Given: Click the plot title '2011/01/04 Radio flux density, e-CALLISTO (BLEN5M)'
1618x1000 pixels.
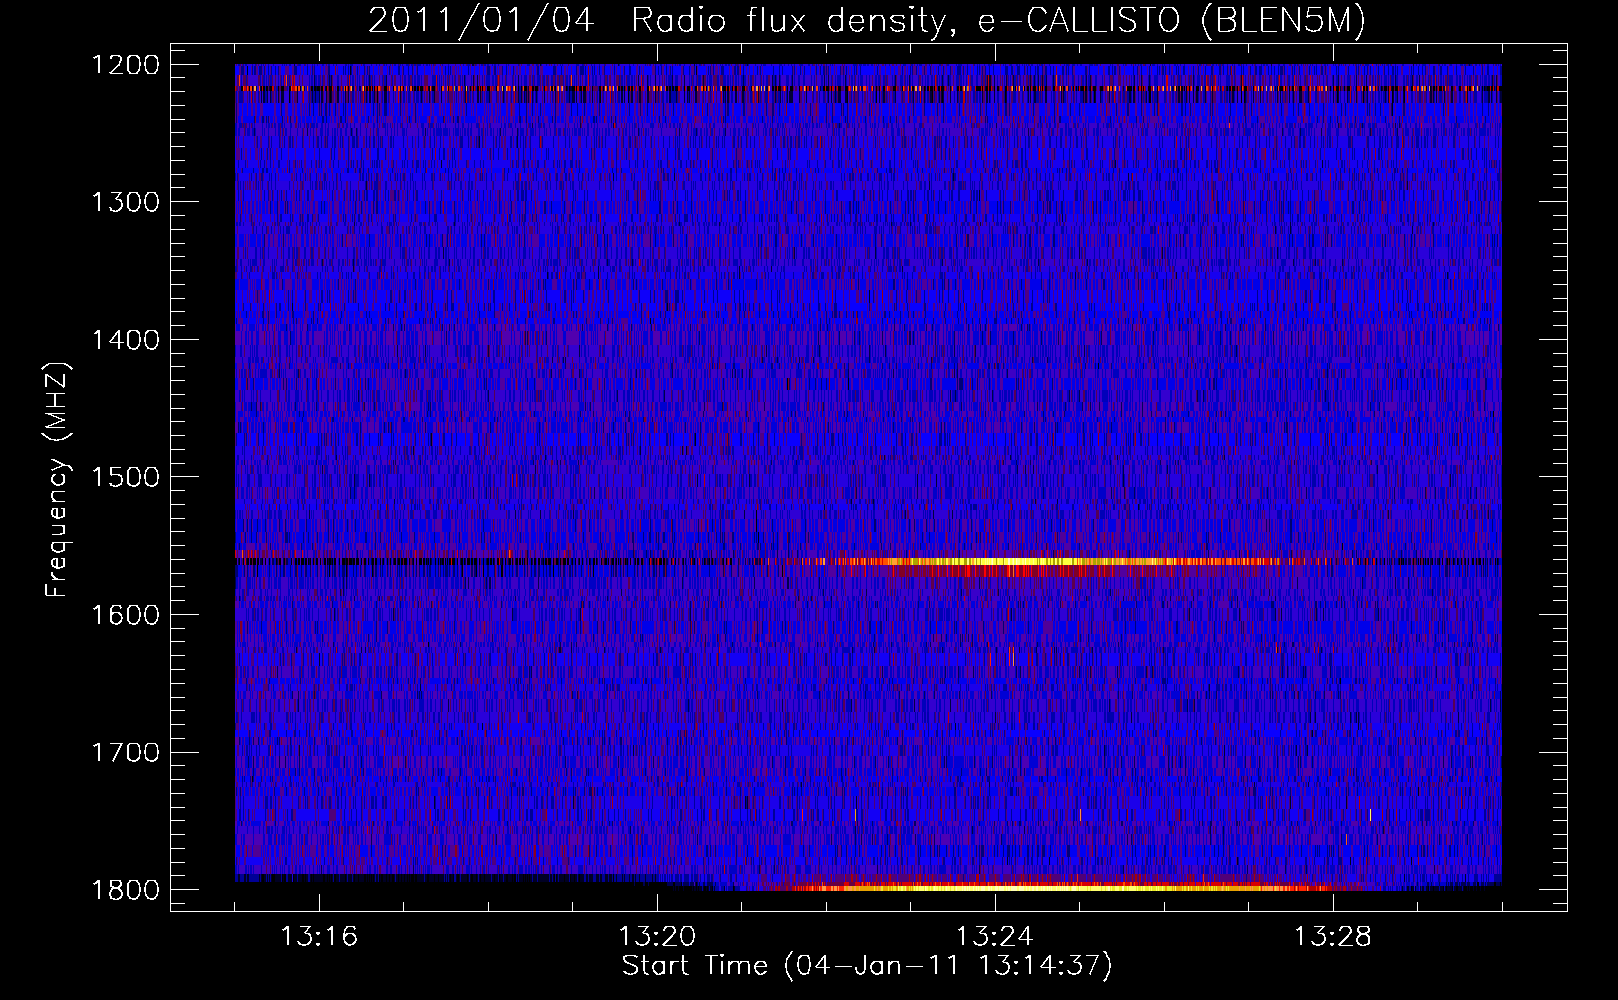Looking at the screenshot, I should point(866,21).
